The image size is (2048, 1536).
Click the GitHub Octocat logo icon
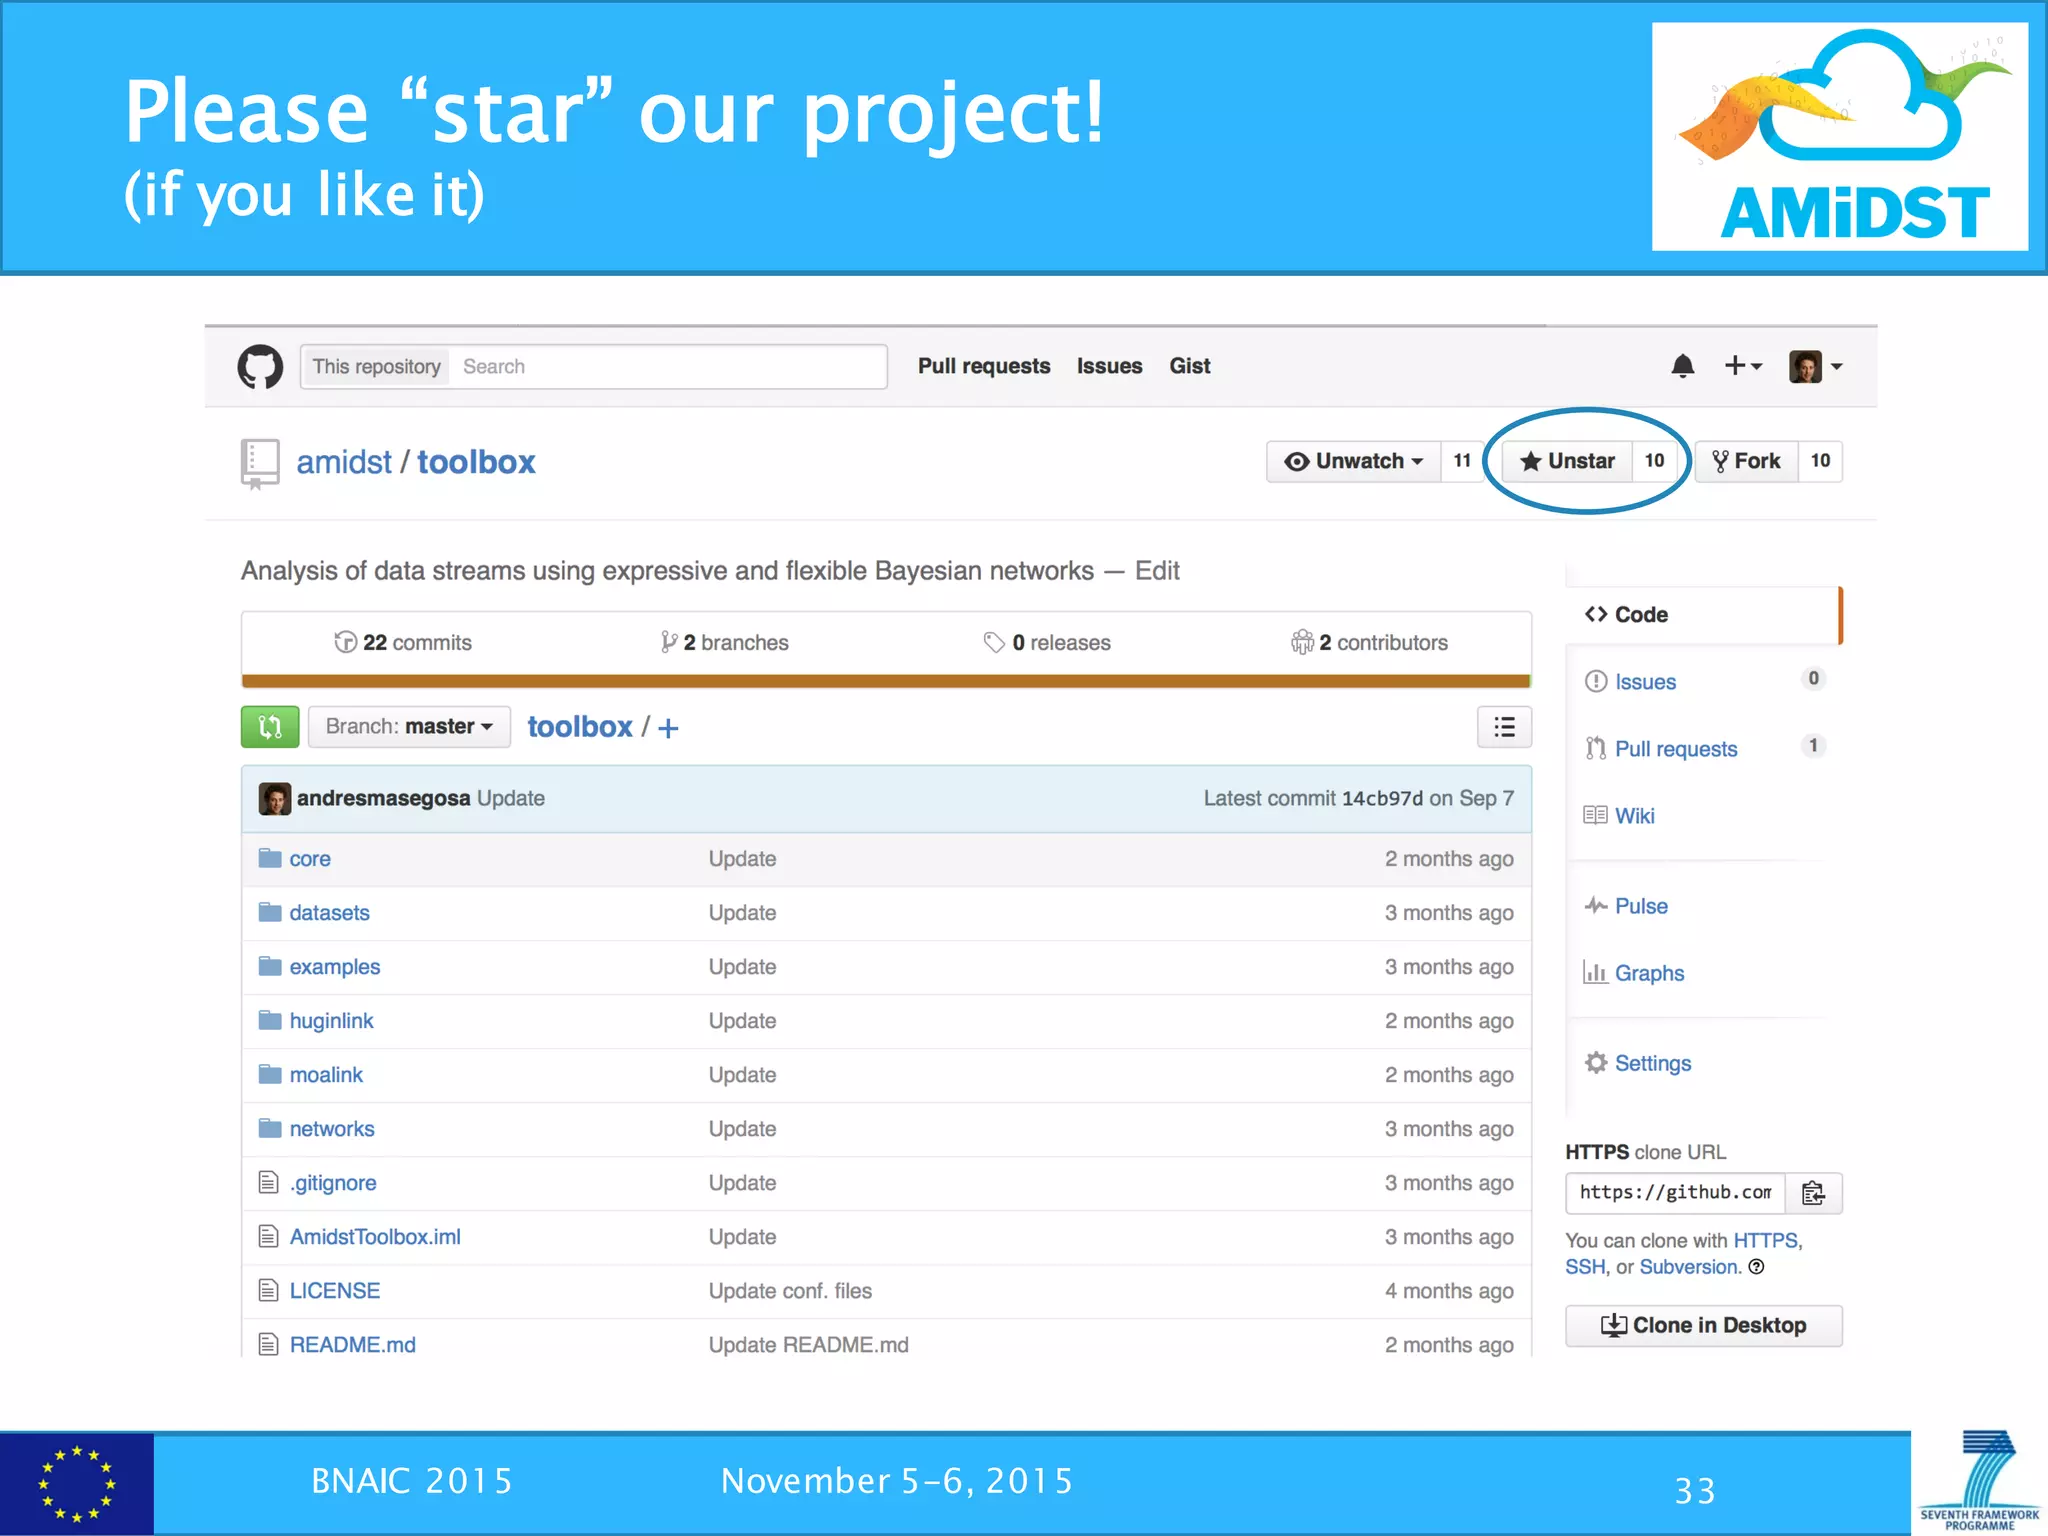tap(260, 366)
